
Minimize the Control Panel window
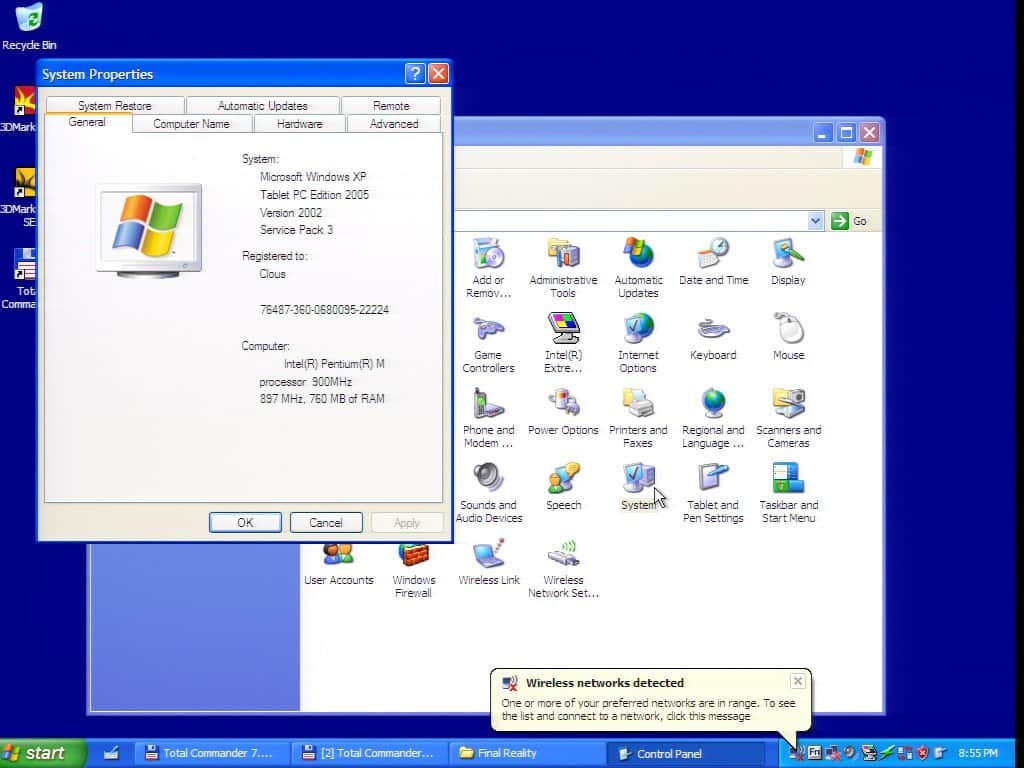[x=823, y=133]
